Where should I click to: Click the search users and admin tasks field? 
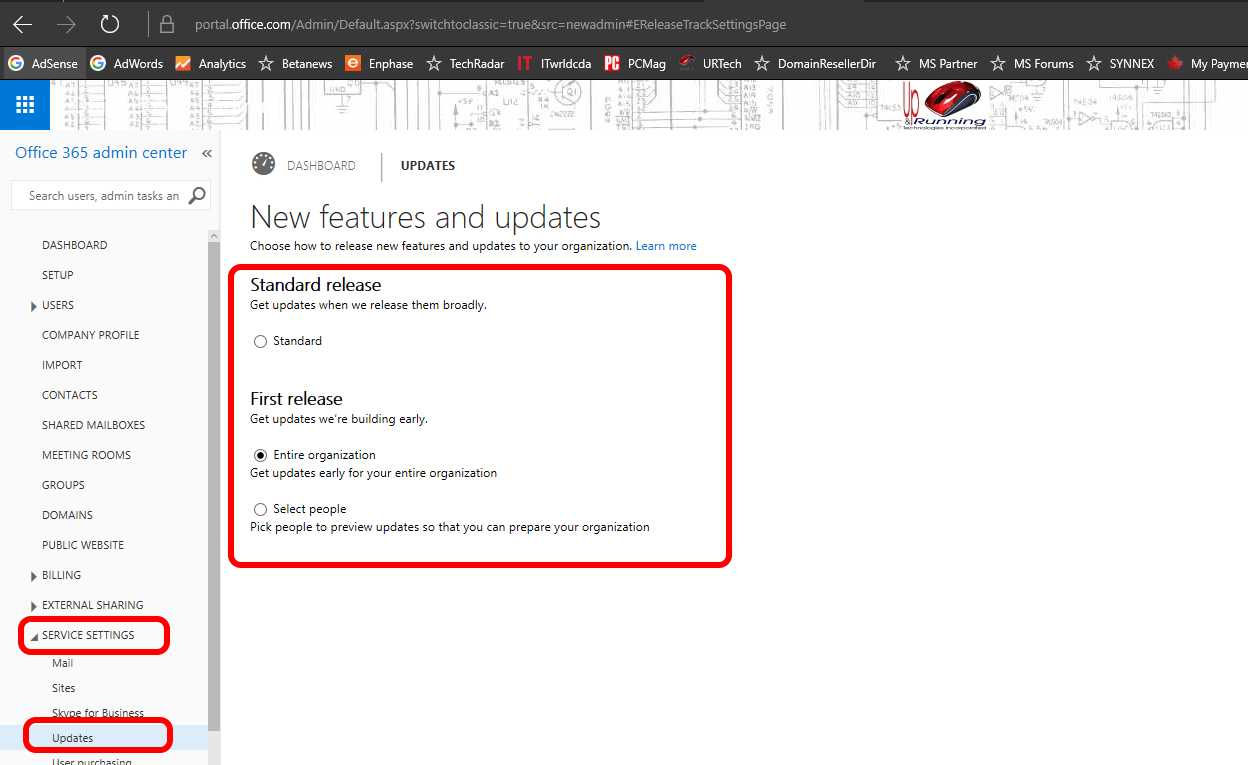tap(103, 196)
